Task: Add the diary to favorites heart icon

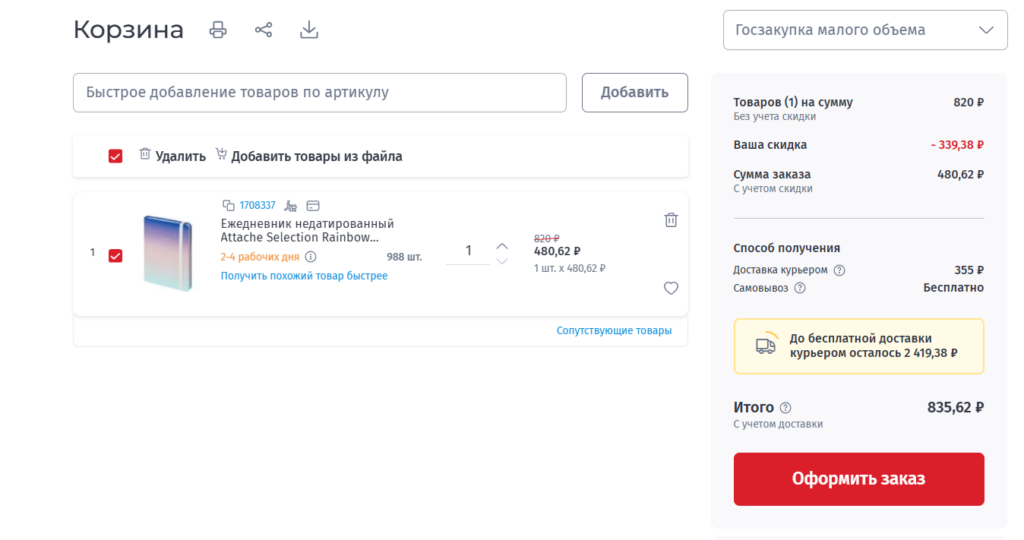Action: pyautogui.click(x=671, y=288)
